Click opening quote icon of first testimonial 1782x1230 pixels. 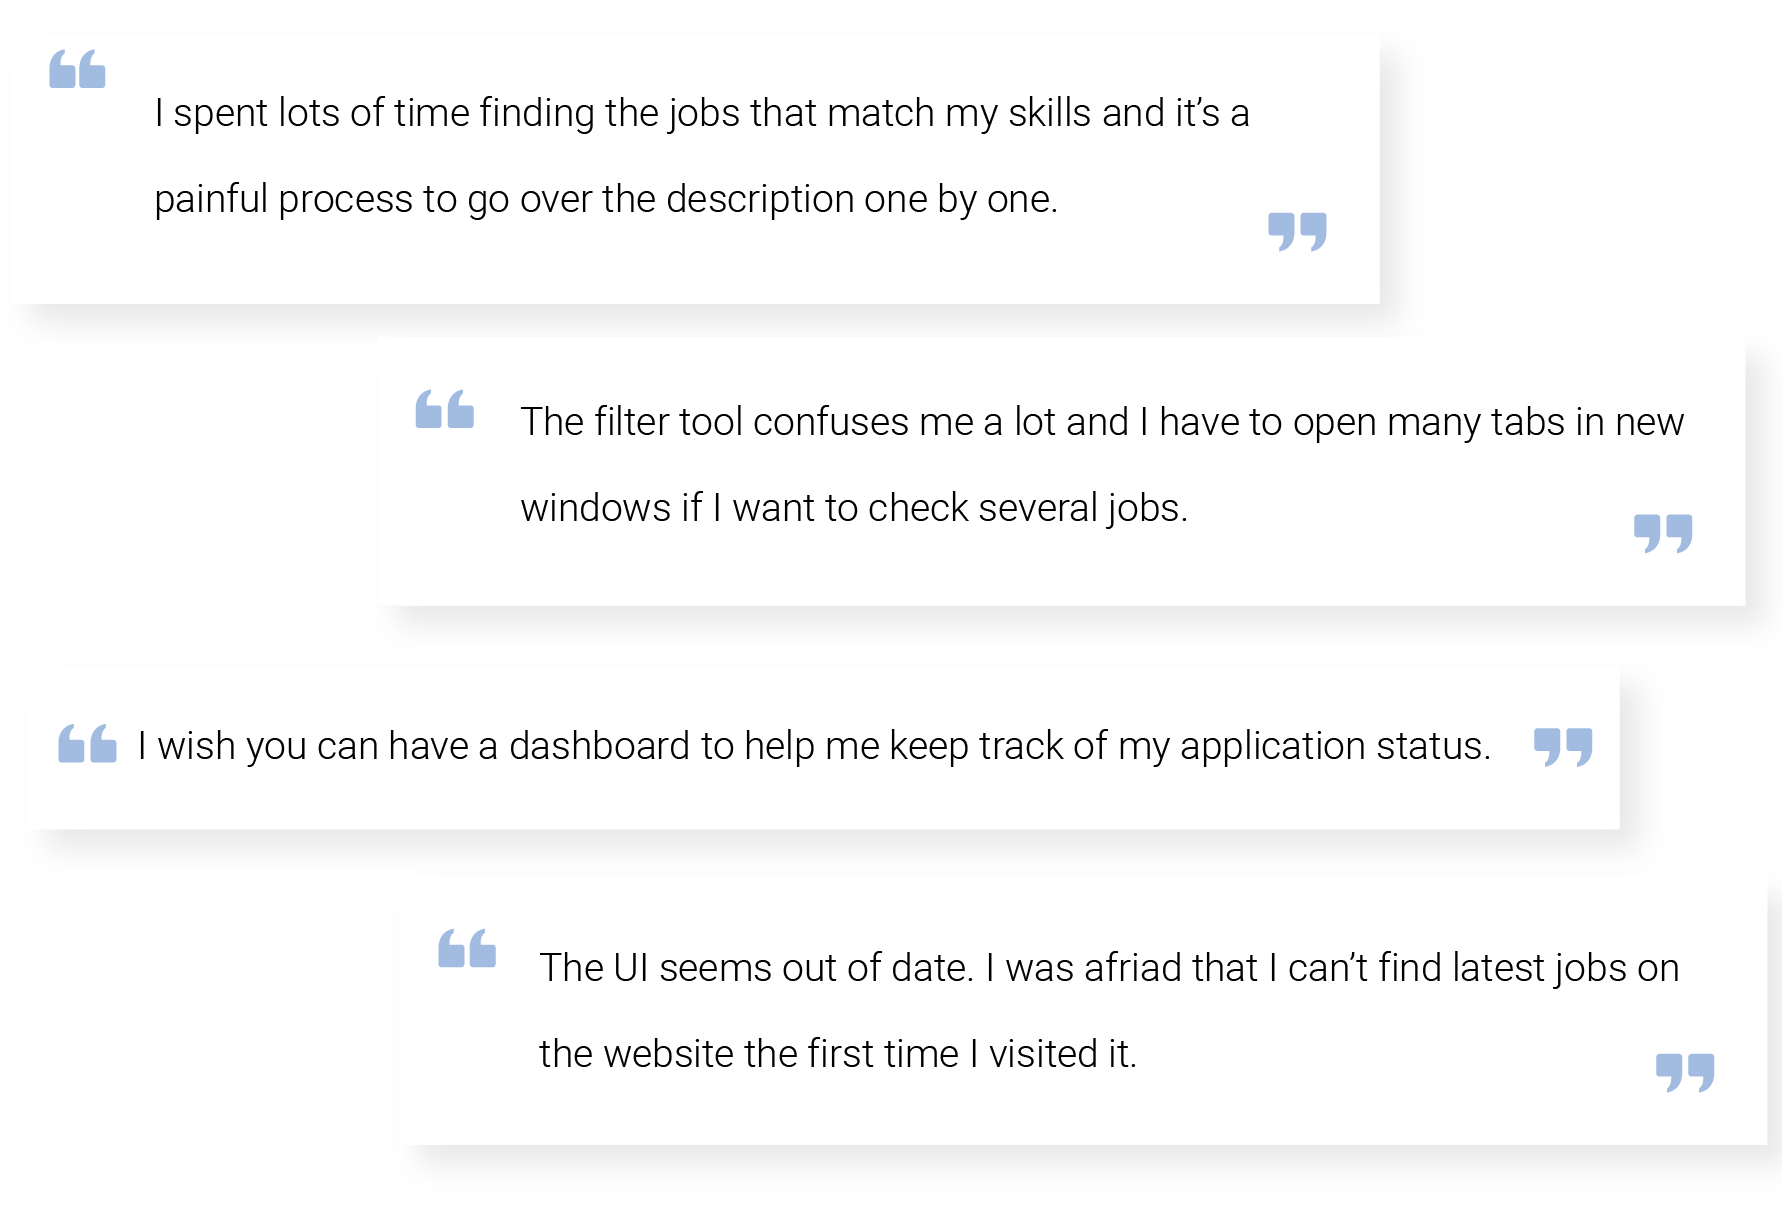[77, 69]
